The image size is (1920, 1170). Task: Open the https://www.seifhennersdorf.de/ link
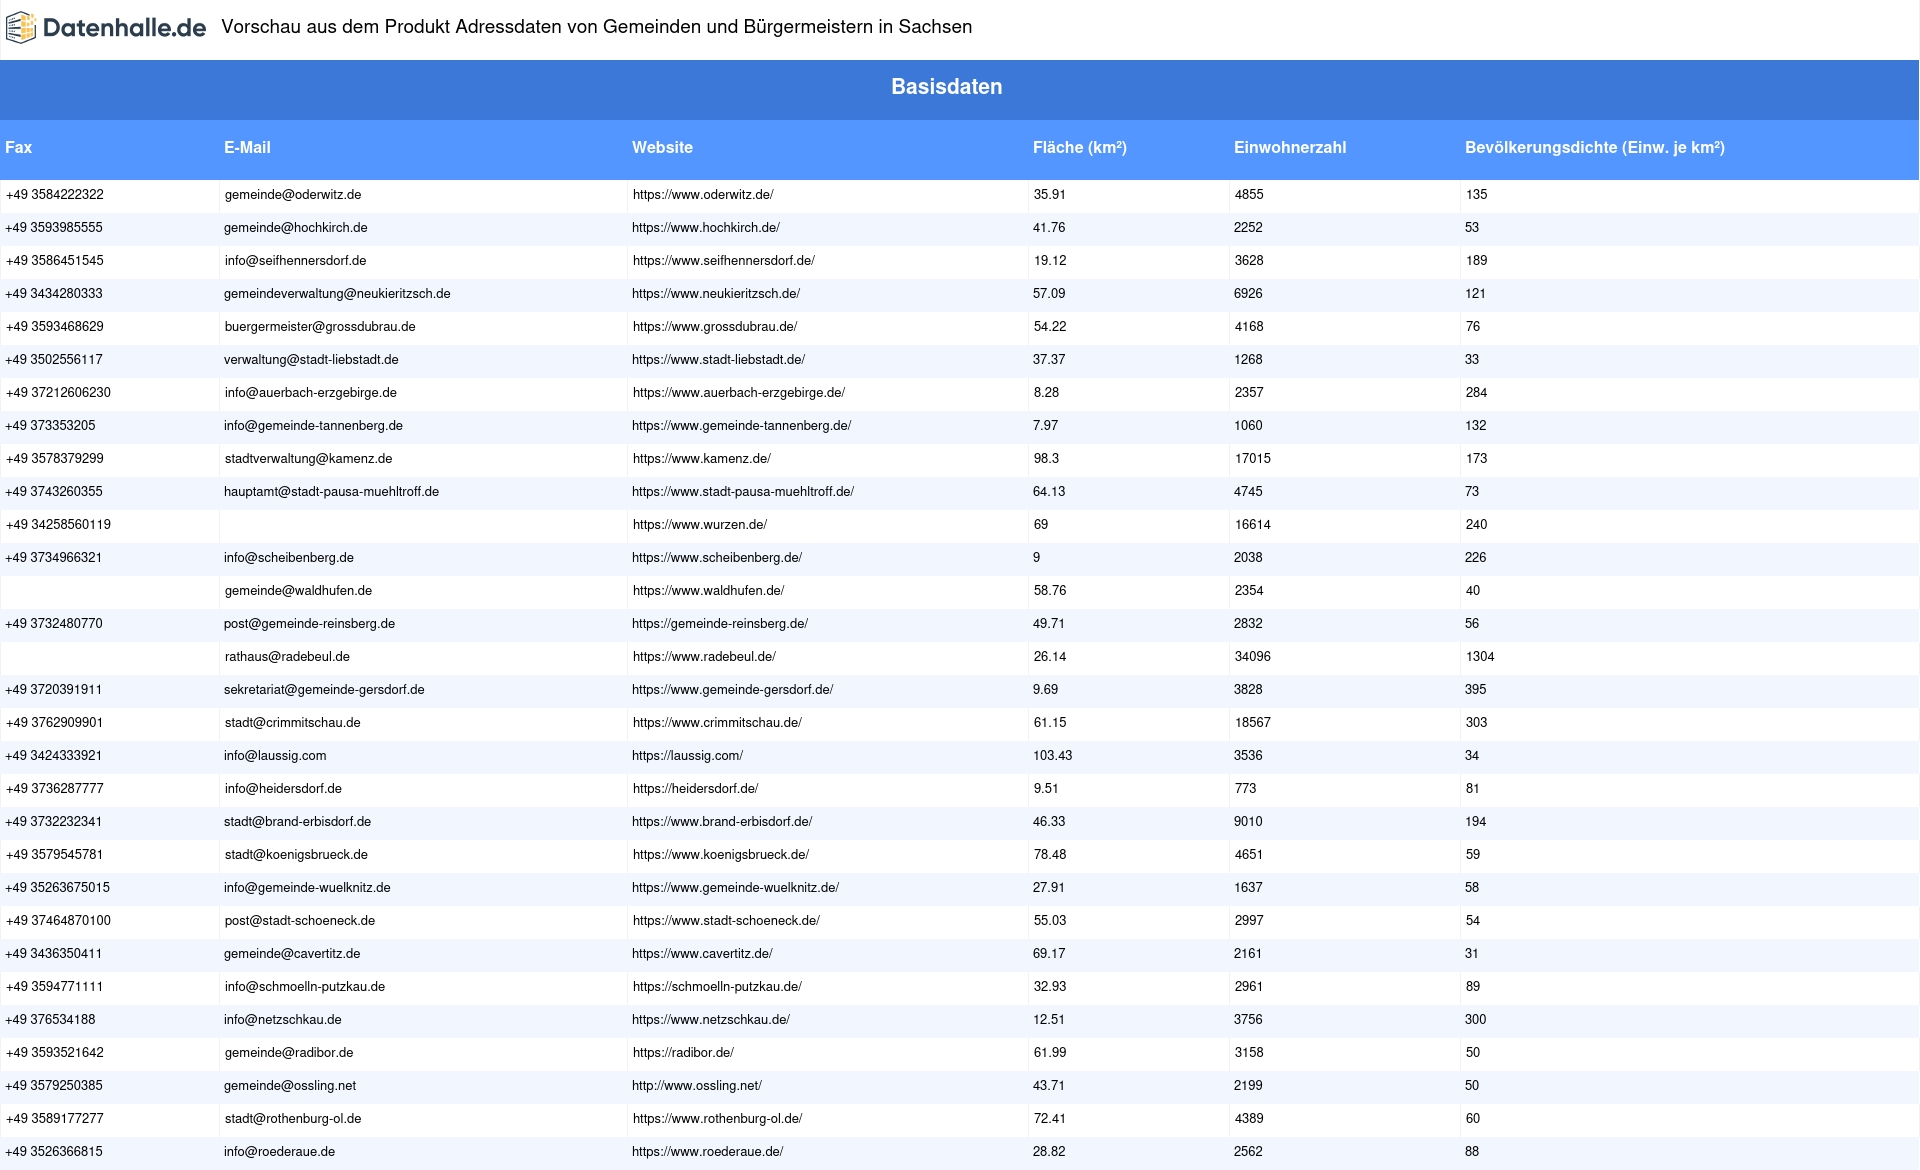[724, 261]
